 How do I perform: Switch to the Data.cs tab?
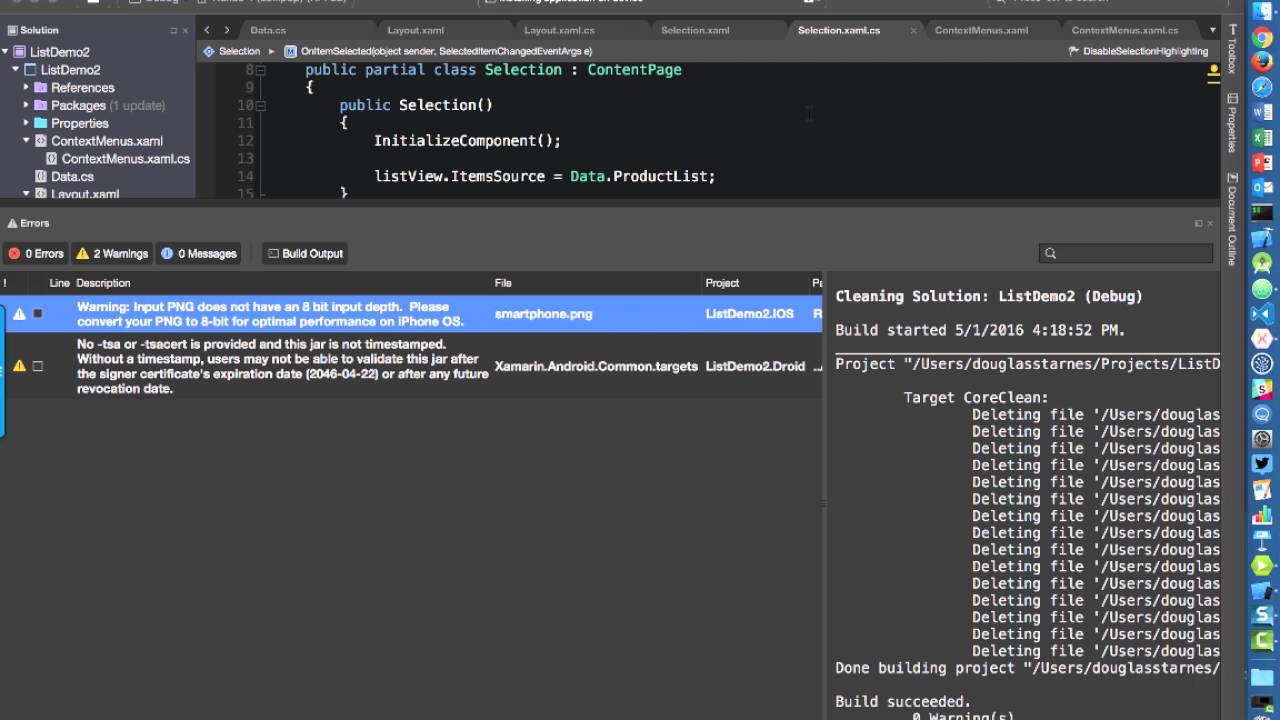(268, 30)
